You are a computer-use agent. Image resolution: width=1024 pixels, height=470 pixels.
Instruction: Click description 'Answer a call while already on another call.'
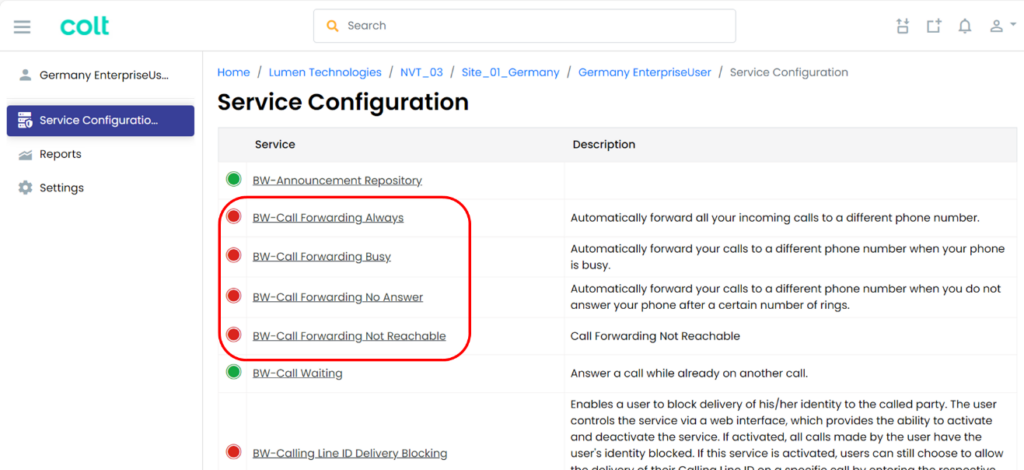click(689, 374)
